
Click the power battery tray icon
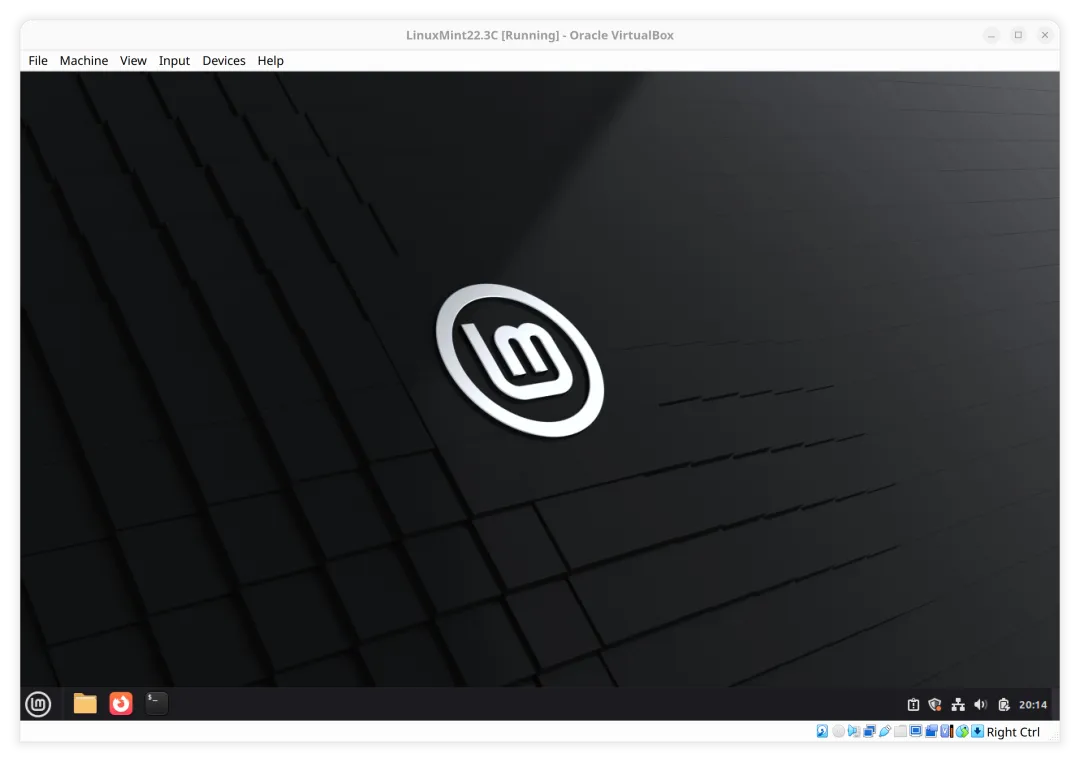tap(1004, 704)
